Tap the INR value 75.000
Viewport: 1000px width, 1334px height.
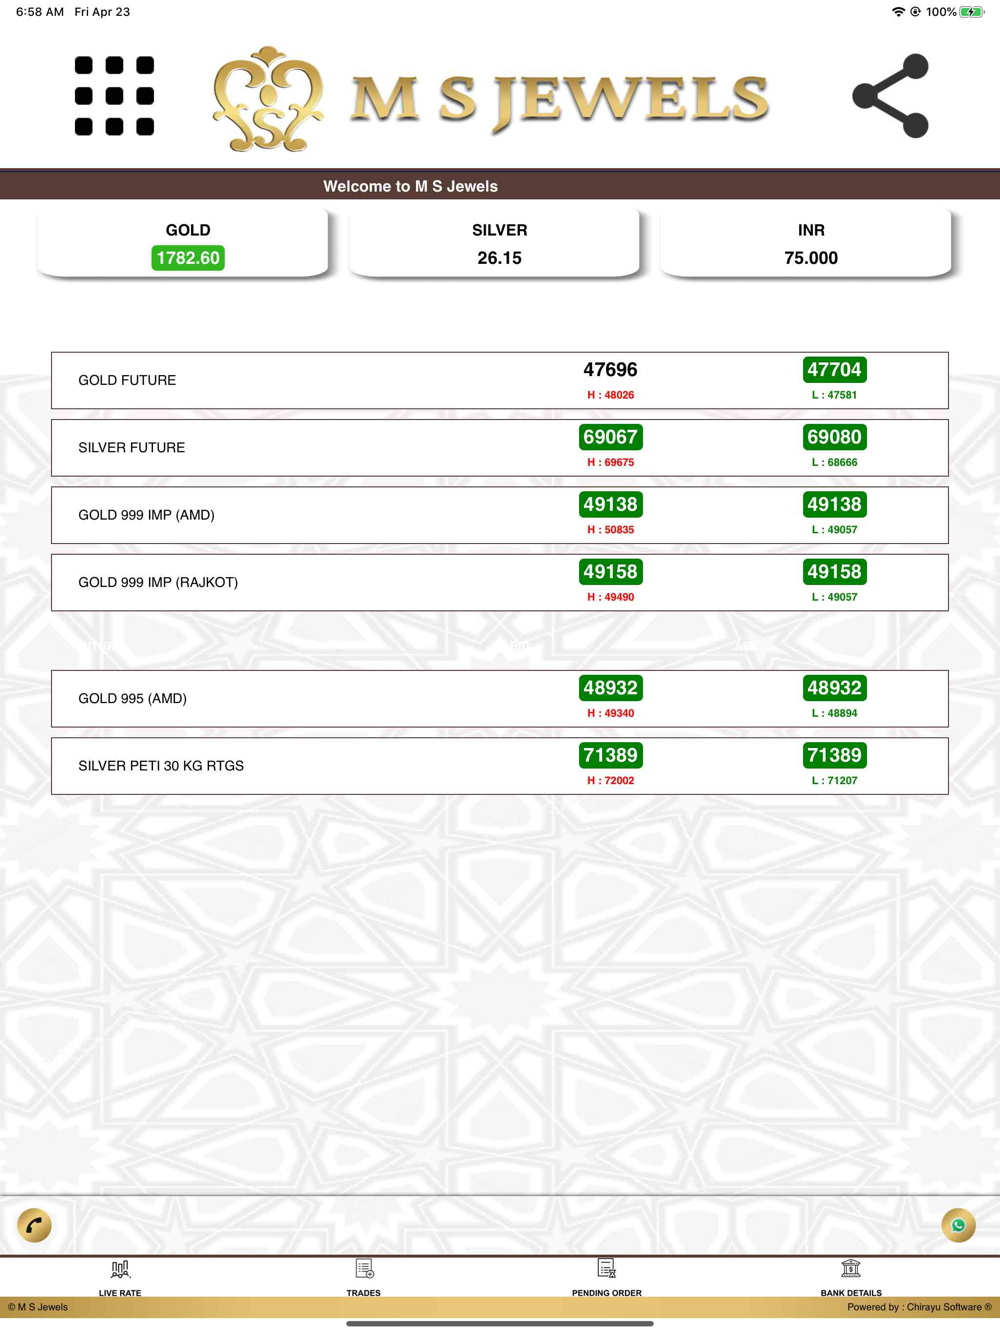click(x=811, y=258)
